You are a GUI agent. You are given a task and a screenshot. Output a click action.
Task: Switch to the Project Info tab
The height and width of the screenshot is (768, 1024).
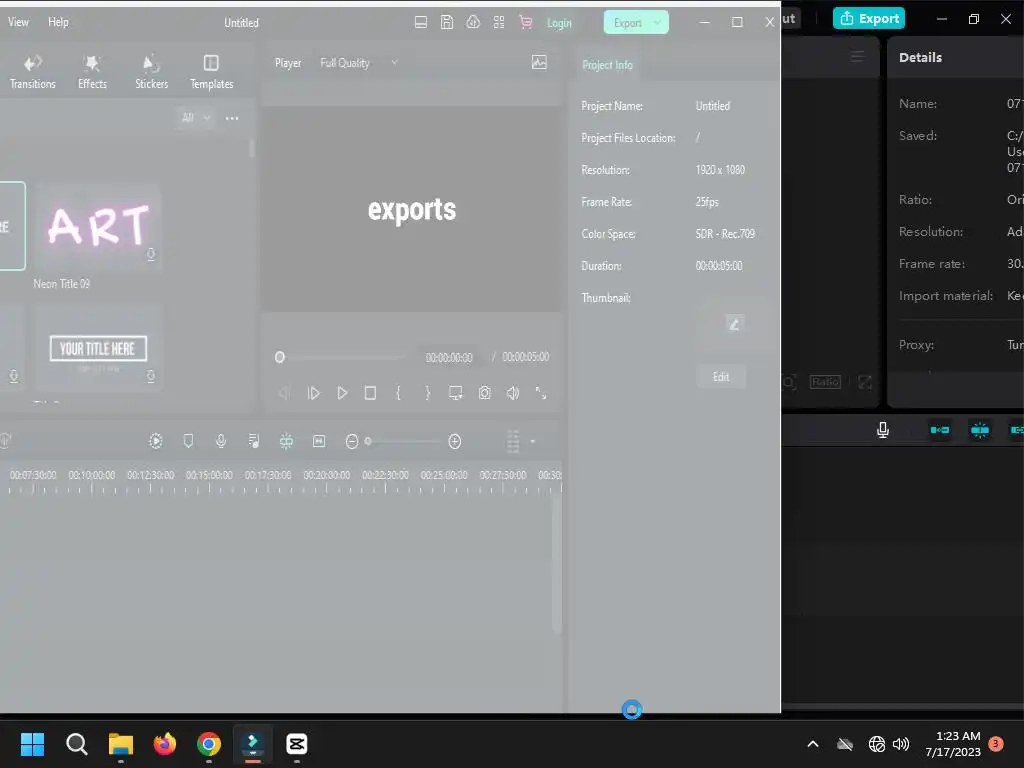607,65
